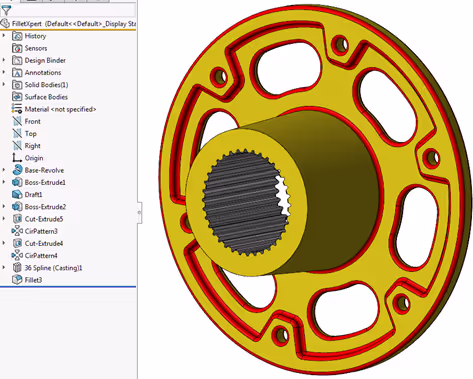
Task: Expand the Cut-Extrude4 feature
Action: click(x=4, y=243)
